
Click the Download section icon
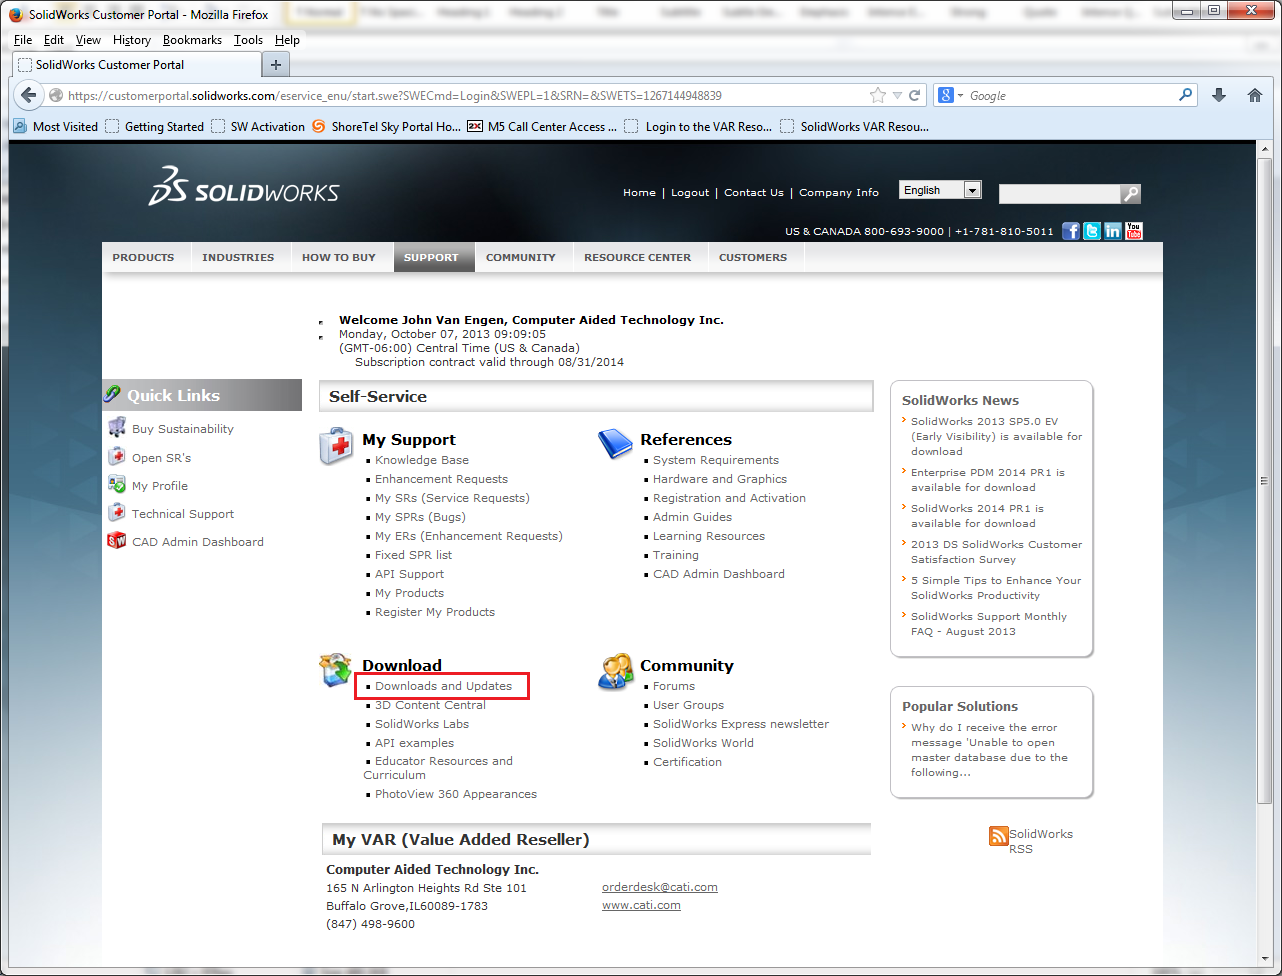(336, 670)
